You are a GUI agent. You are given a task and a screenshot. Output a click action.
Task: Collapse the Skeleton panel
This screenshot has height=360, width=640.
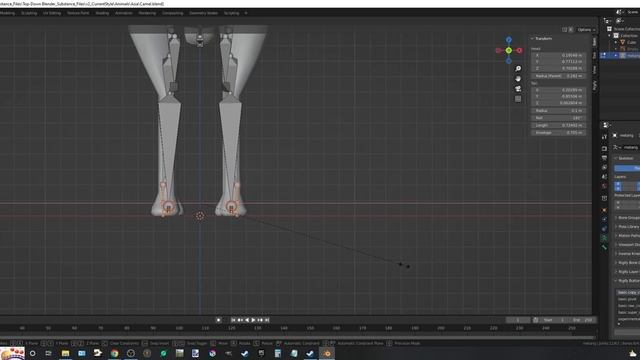pos(616,158)
